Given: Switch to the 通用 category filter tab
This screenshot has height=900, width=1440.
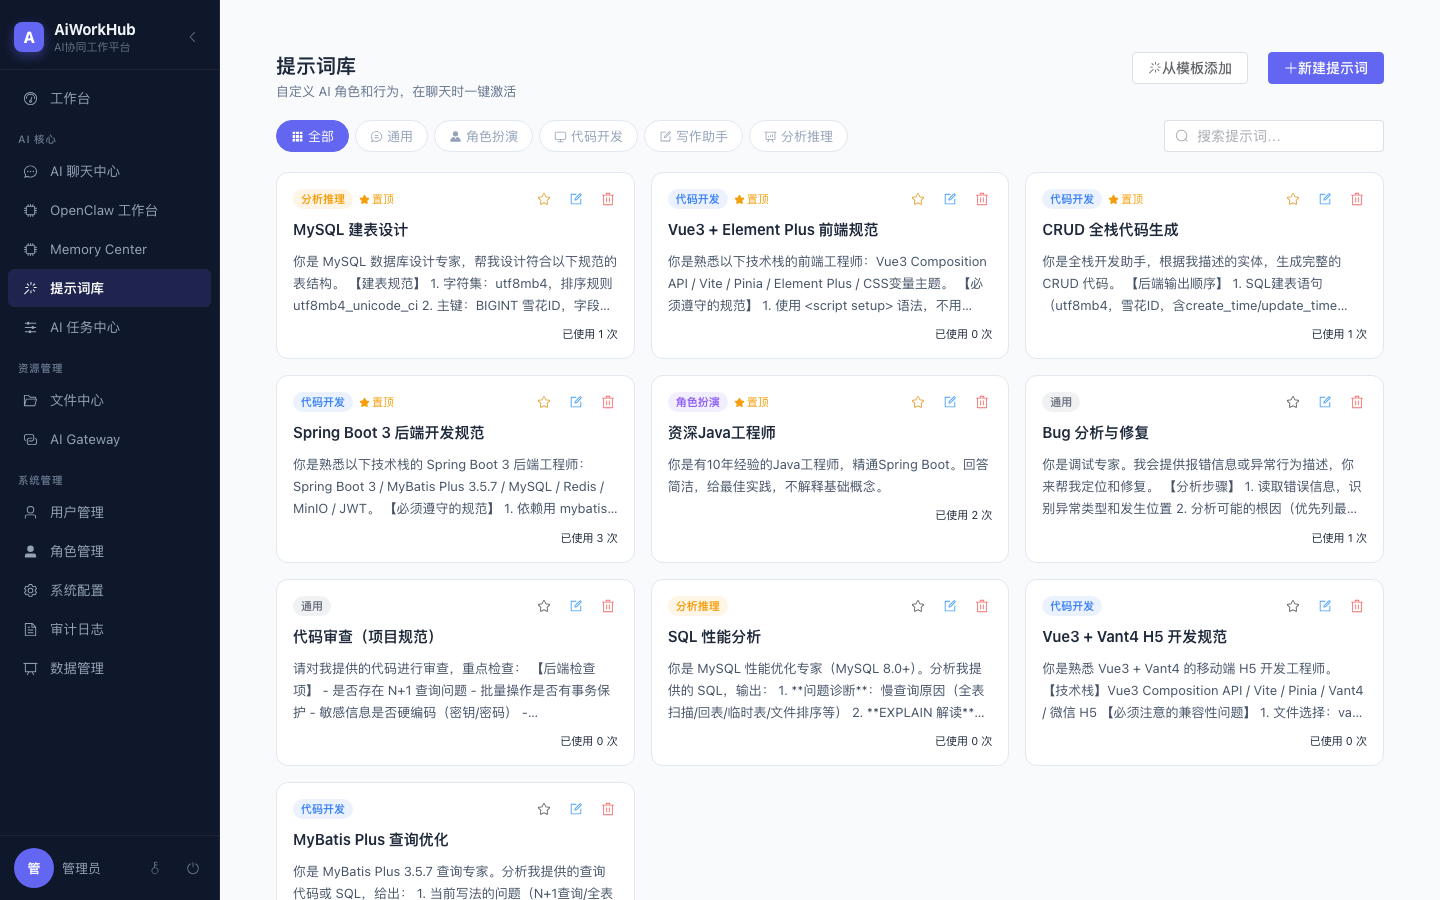Looking at the screenshot, I should click(392, 136).
